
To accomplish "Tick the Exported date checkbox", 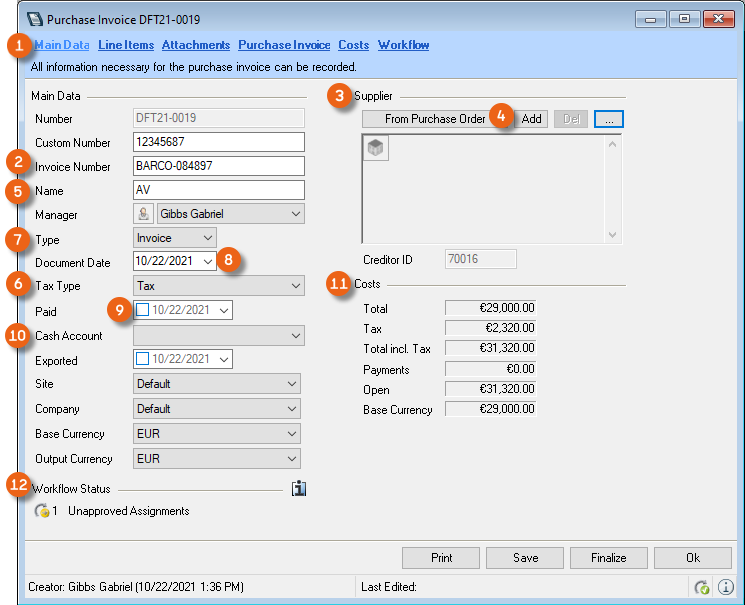I will point(142,359).
